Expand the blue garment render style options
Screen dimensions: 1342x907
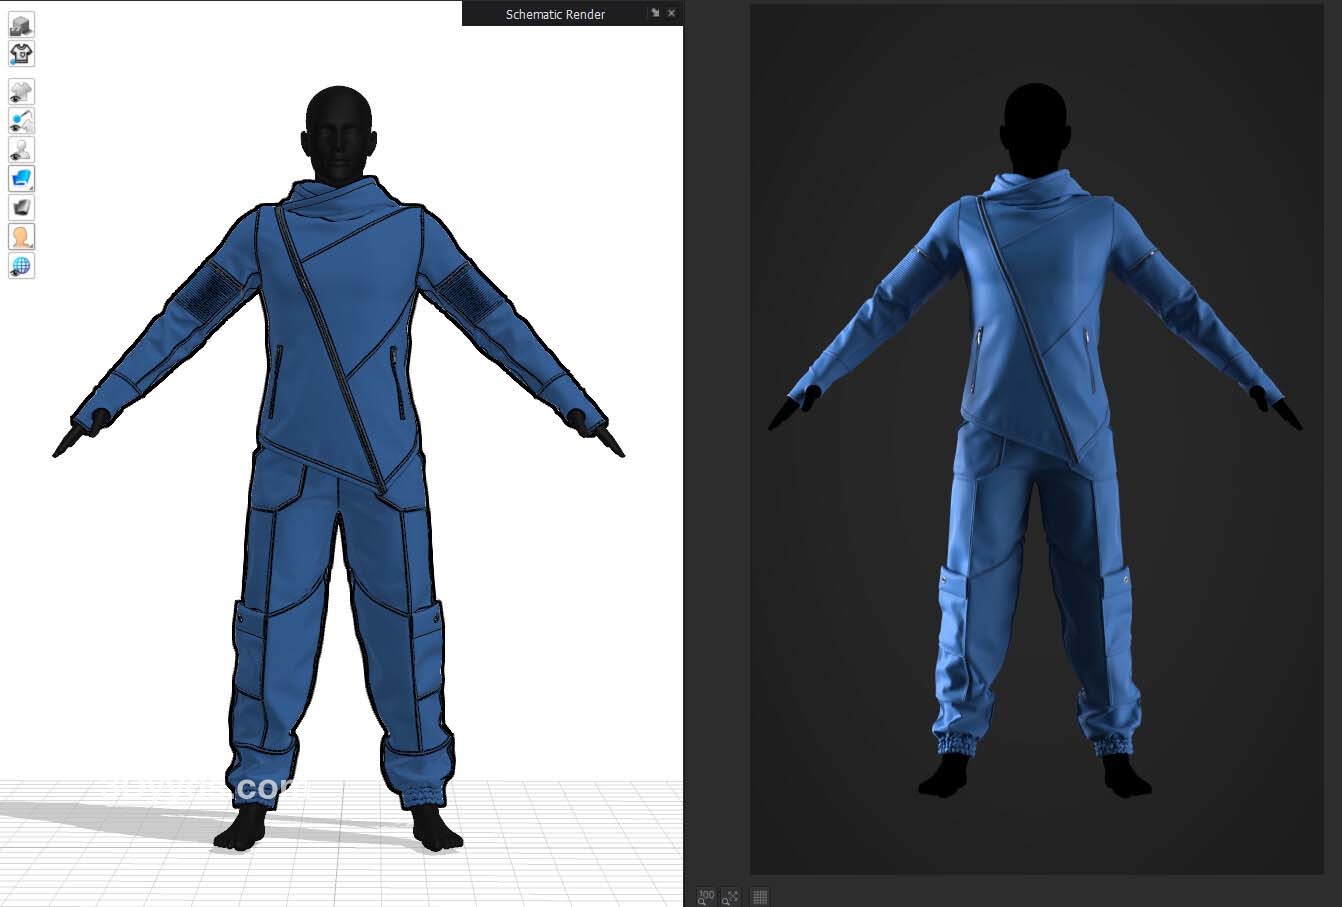click(21, 179)
